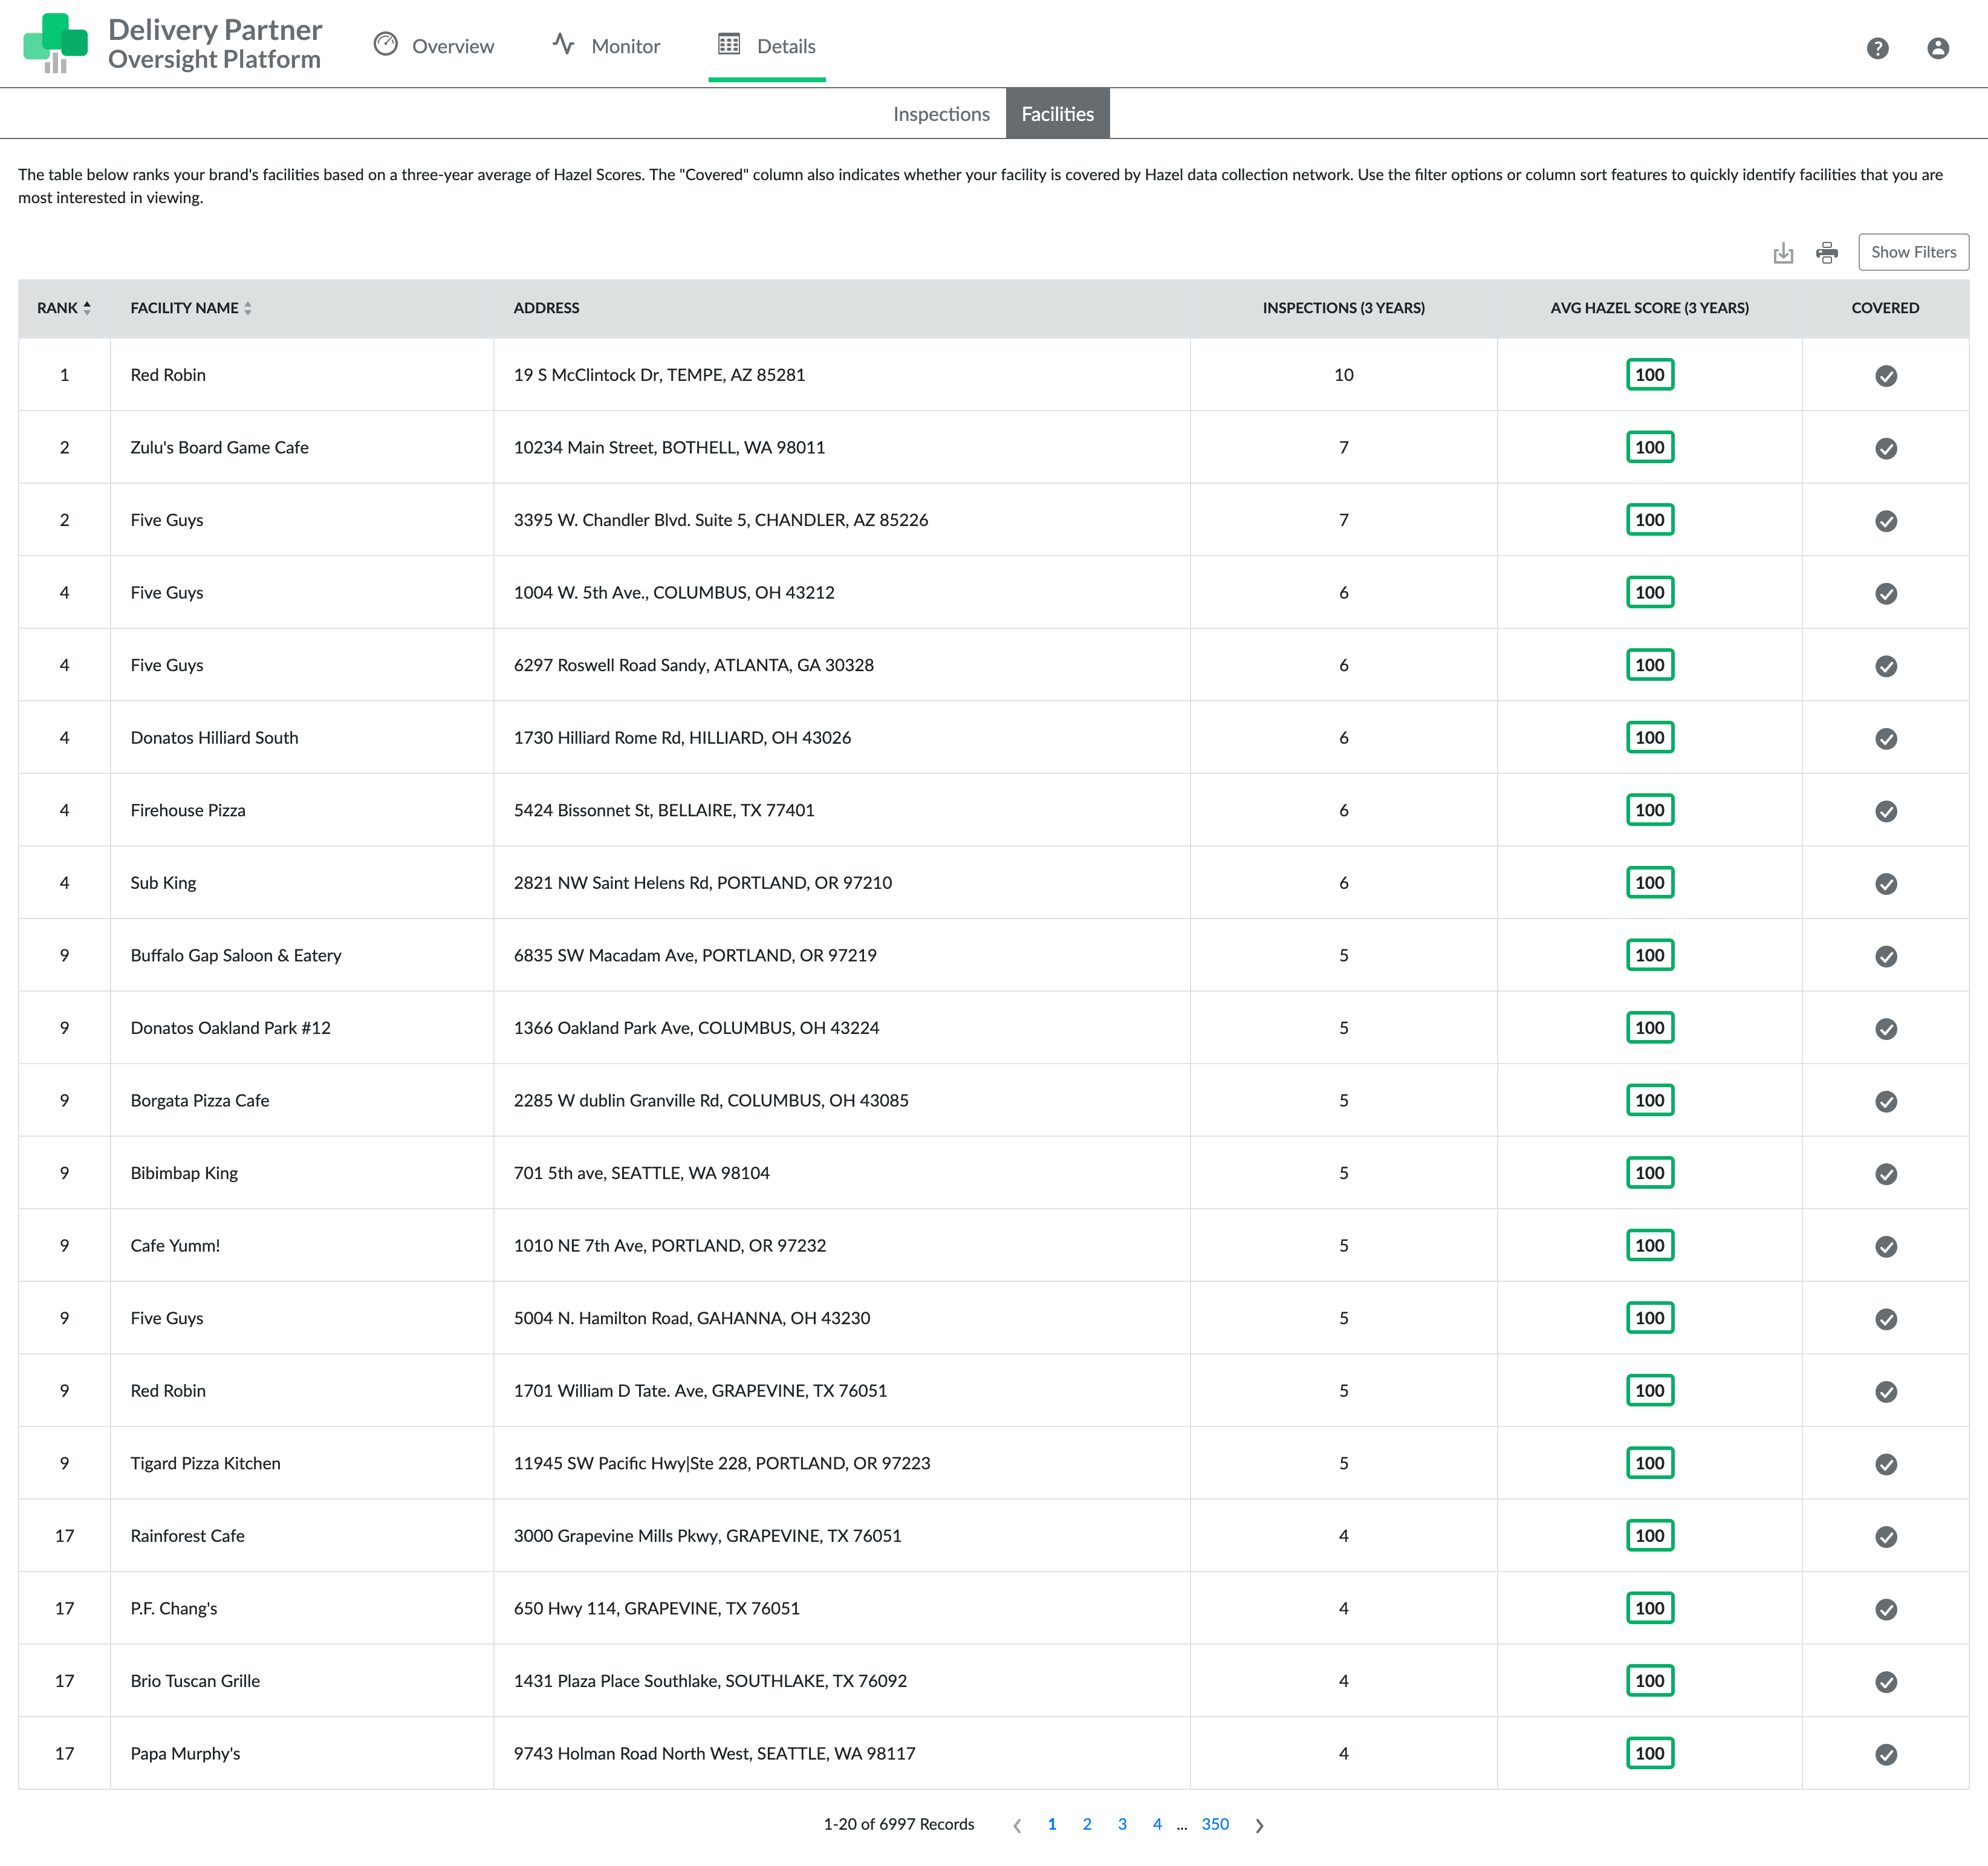Click the download/export icon above the table
Image resolution: width=1988 pixels, height=1866 pixels.
pos(1783,253)
